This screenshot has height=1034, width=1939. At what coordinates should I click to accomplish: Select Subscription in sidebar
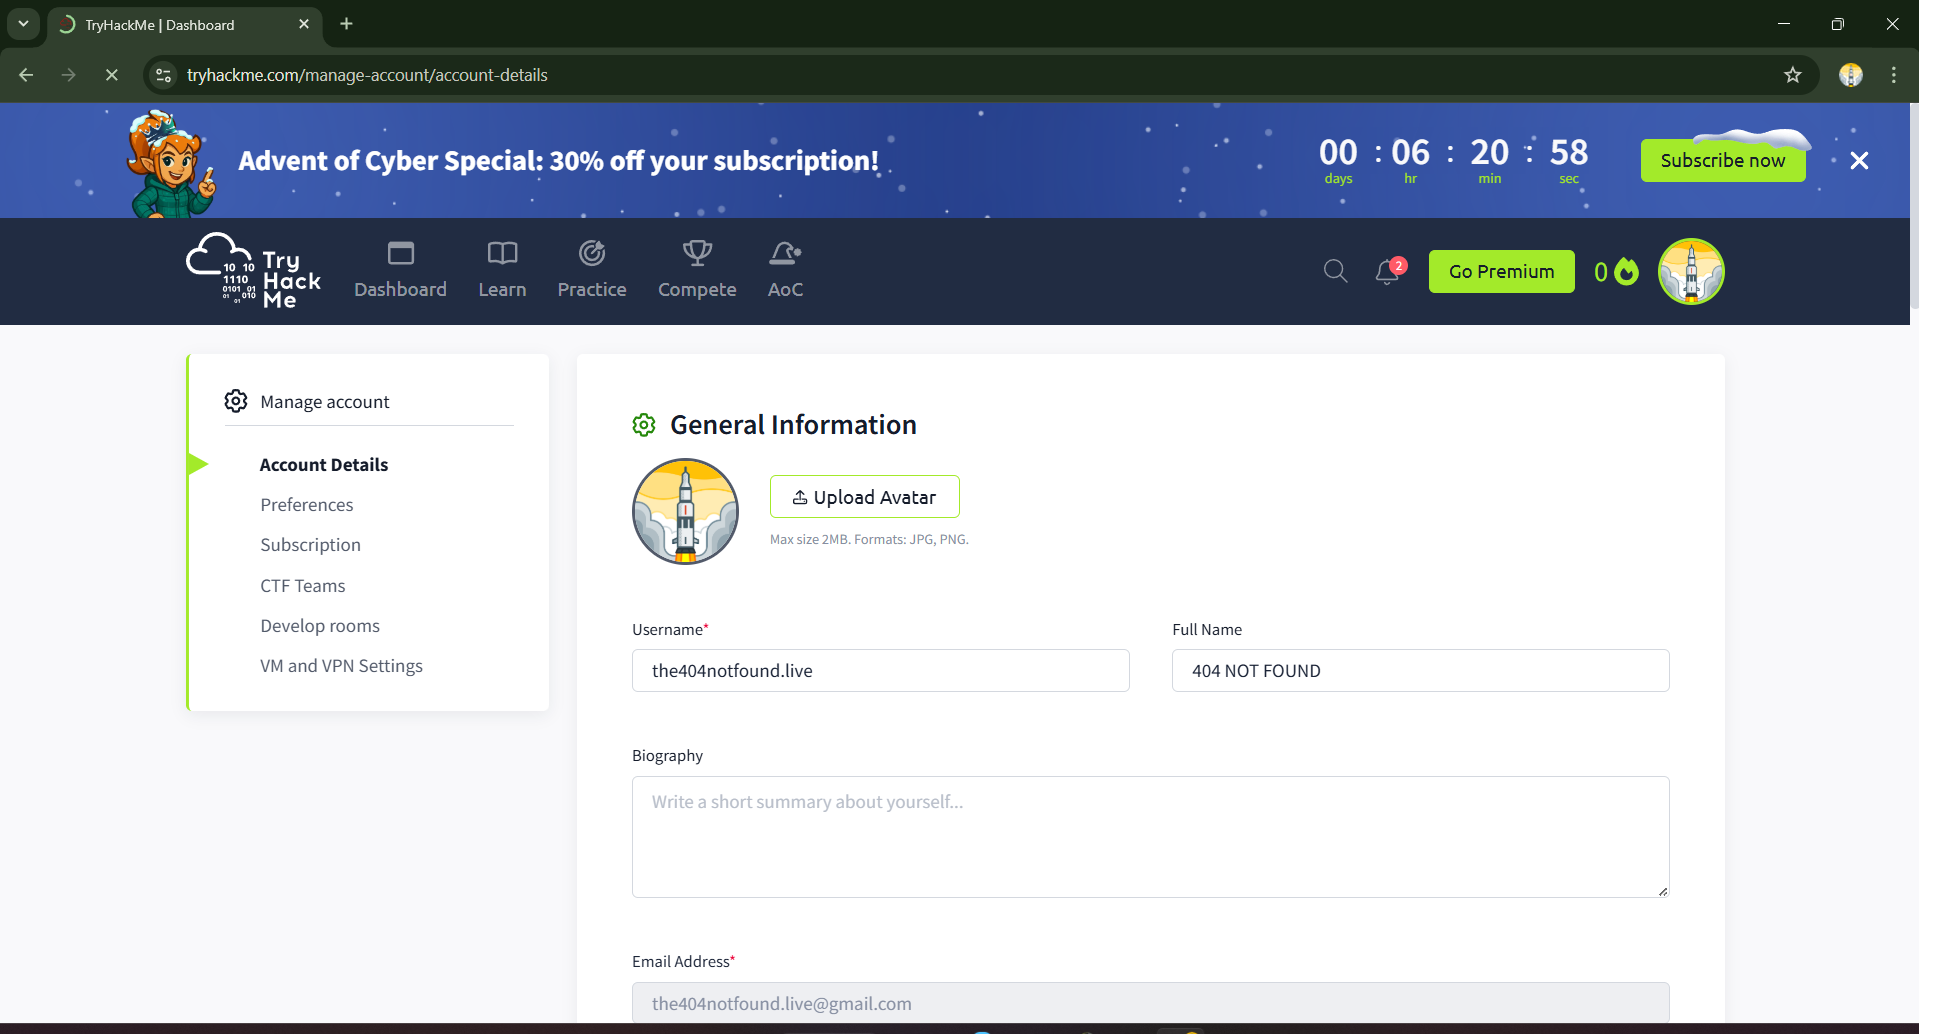(x=311, y=545)
